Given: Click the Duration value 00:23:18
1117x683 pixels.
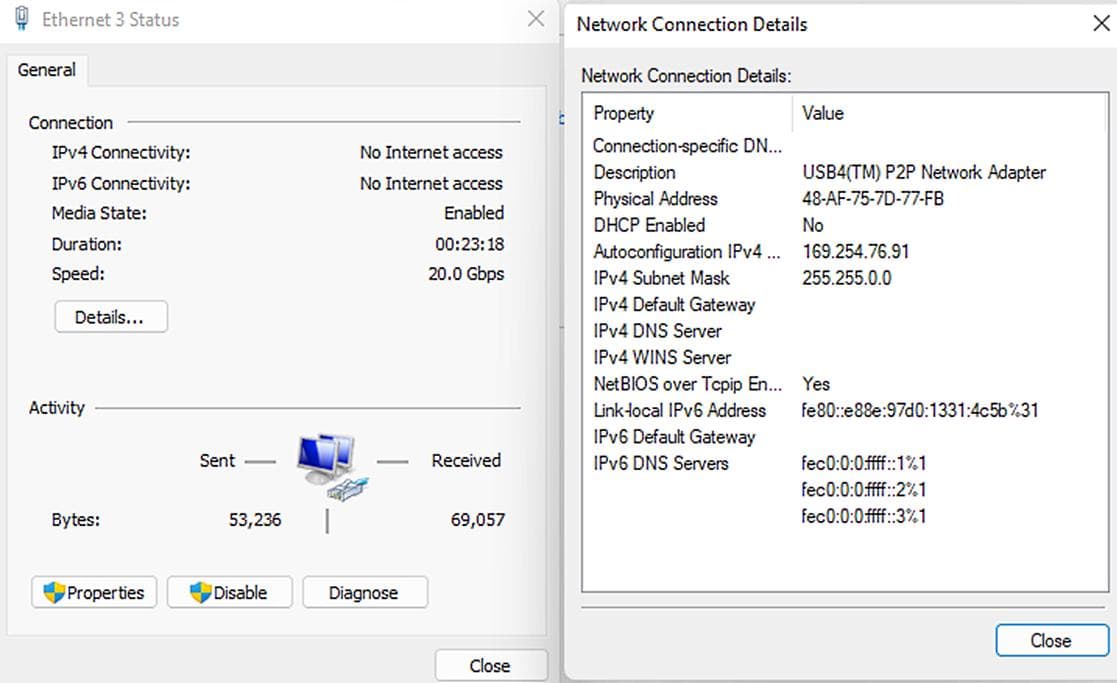Looking at the screenshot, I should tap(469, 244).
